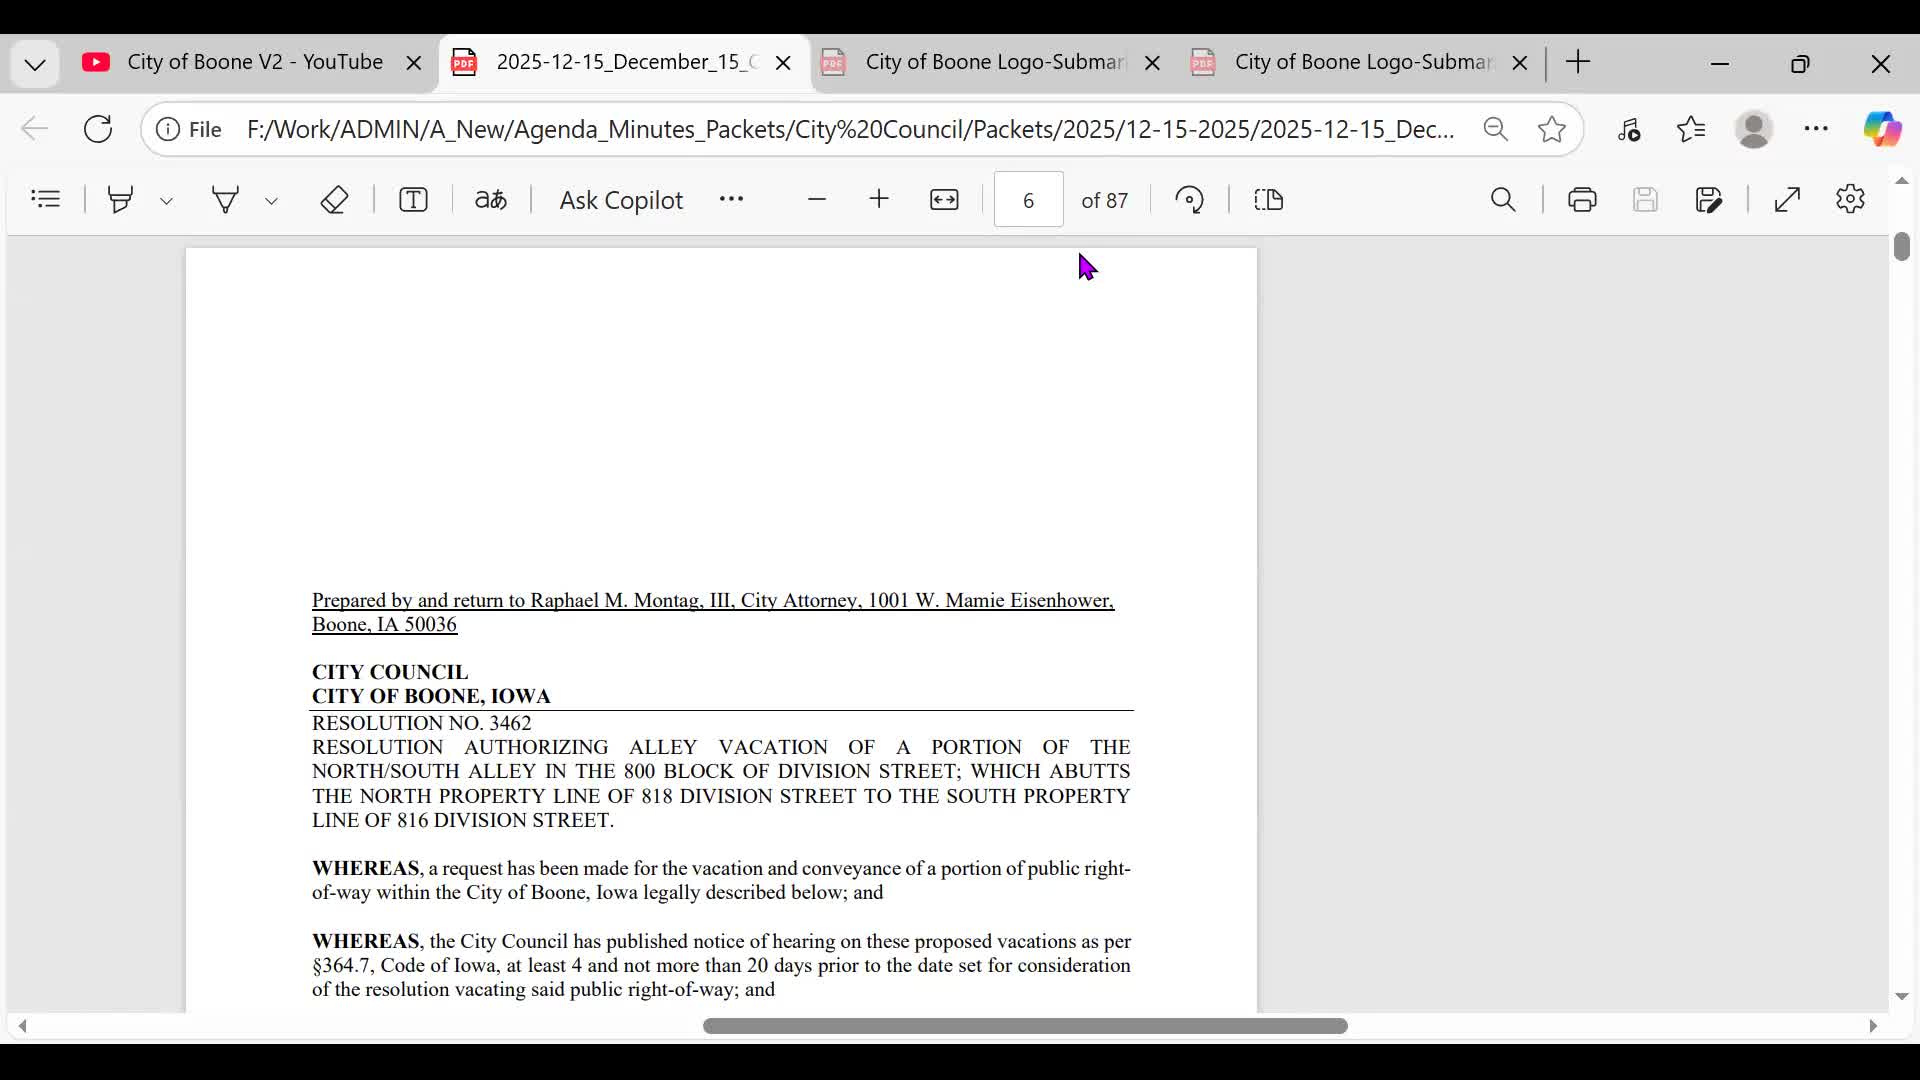The width and height of the screenshot is (1920, 1080).
Task: Print the PDF document
Action: point(1582,200)
